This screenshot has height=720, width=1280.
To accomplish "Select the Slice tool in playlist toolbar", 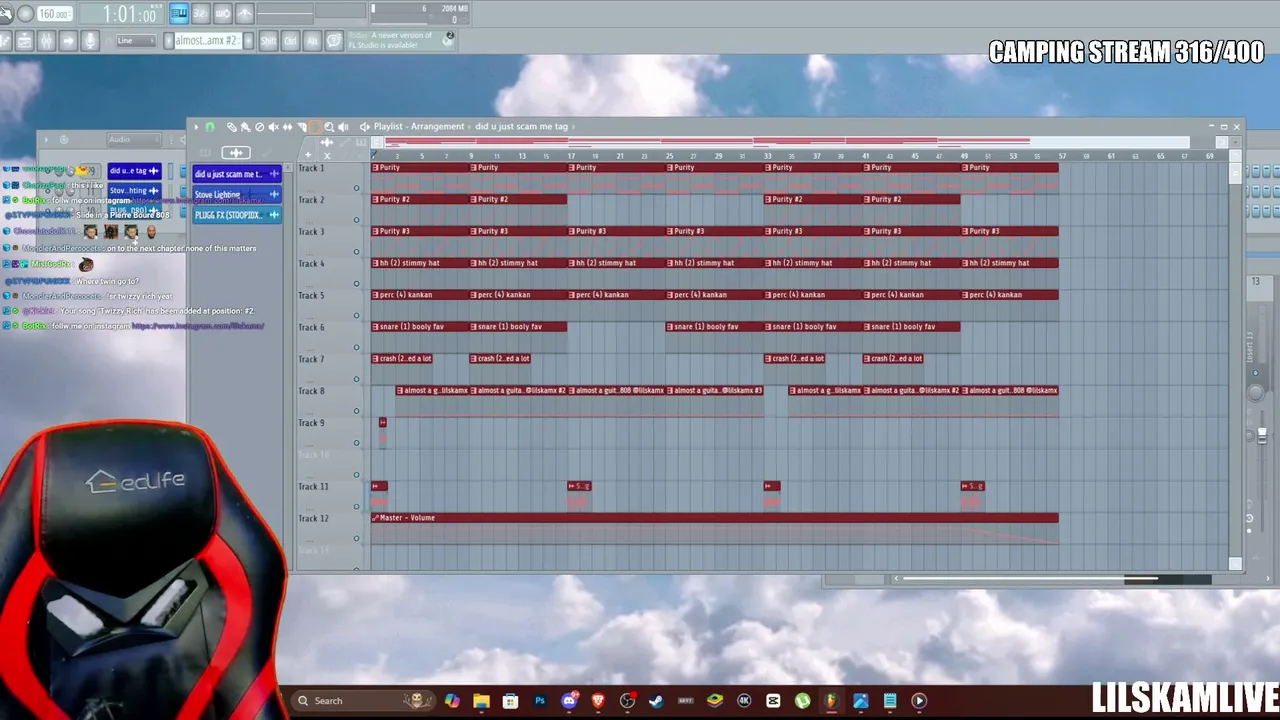I will point(302,127).
